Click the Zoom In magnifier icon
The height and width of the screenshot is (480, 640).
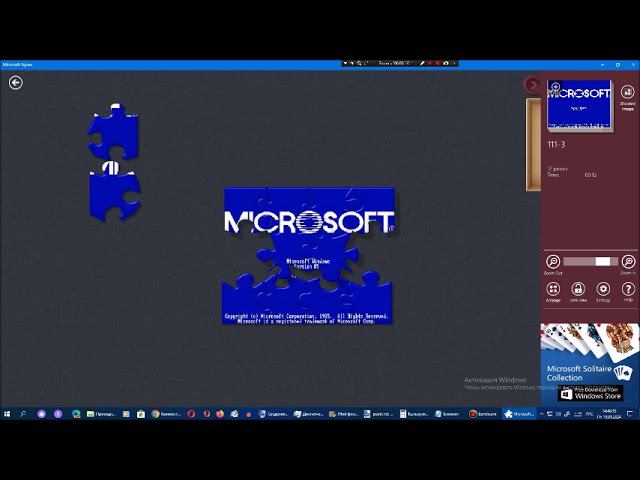tap(628, 262)
